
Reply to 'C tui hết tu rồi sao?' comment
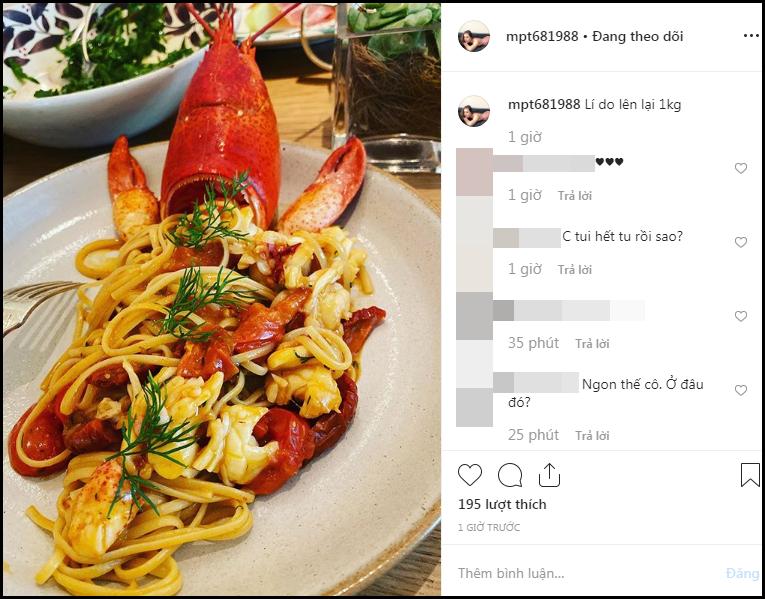coord(575,270)
